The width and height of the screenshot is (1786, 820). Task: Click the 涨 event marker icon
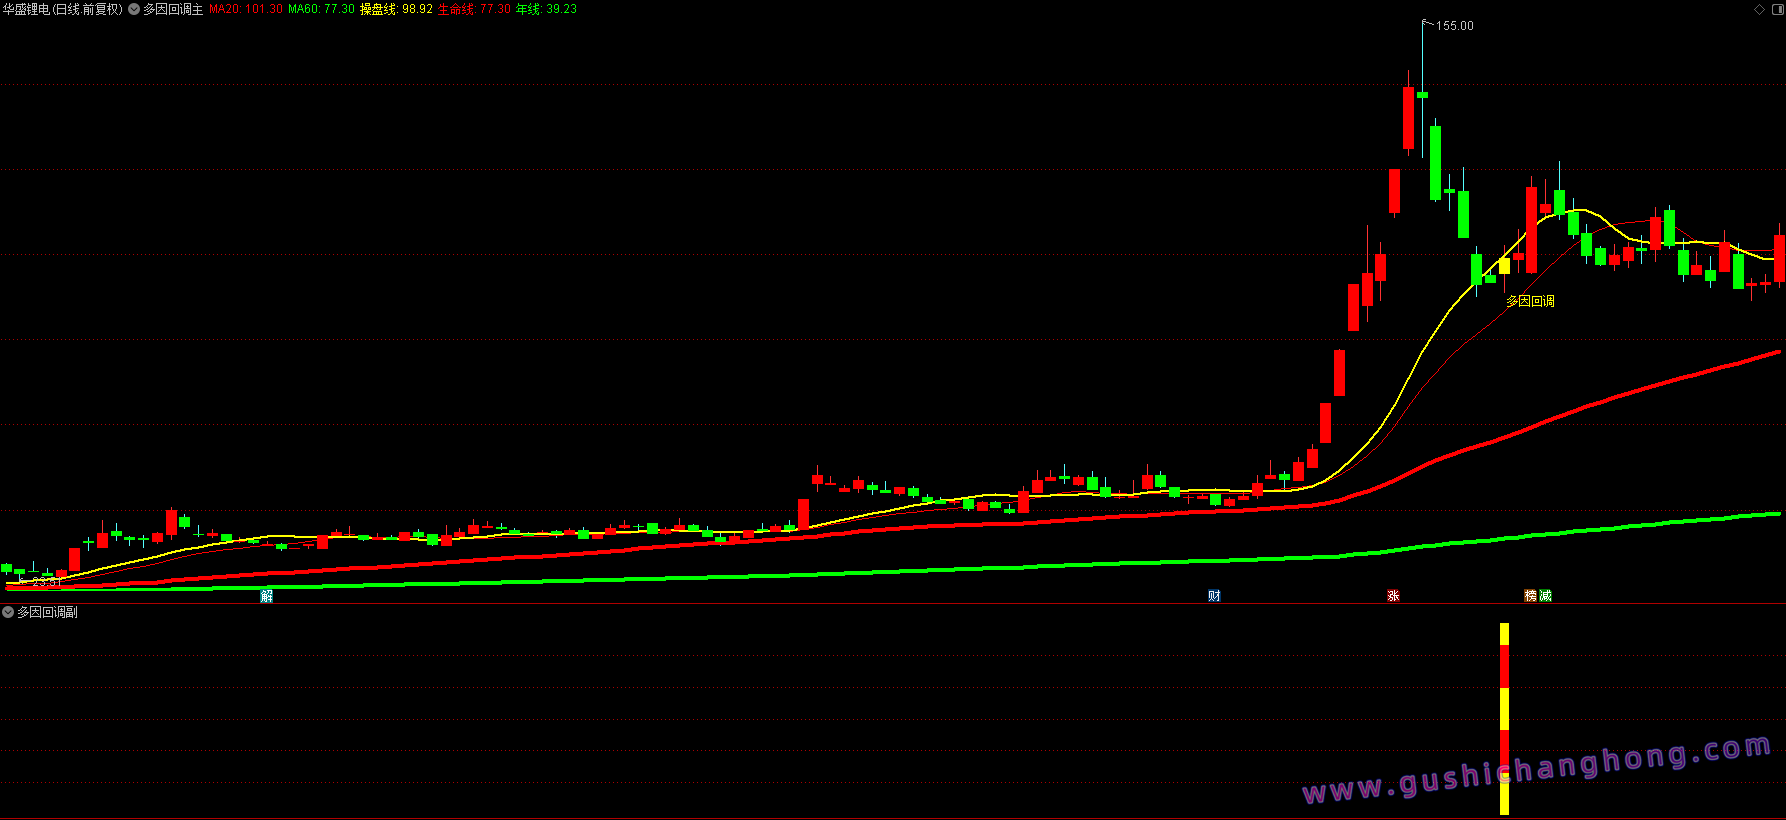(x=1393, y=596)
